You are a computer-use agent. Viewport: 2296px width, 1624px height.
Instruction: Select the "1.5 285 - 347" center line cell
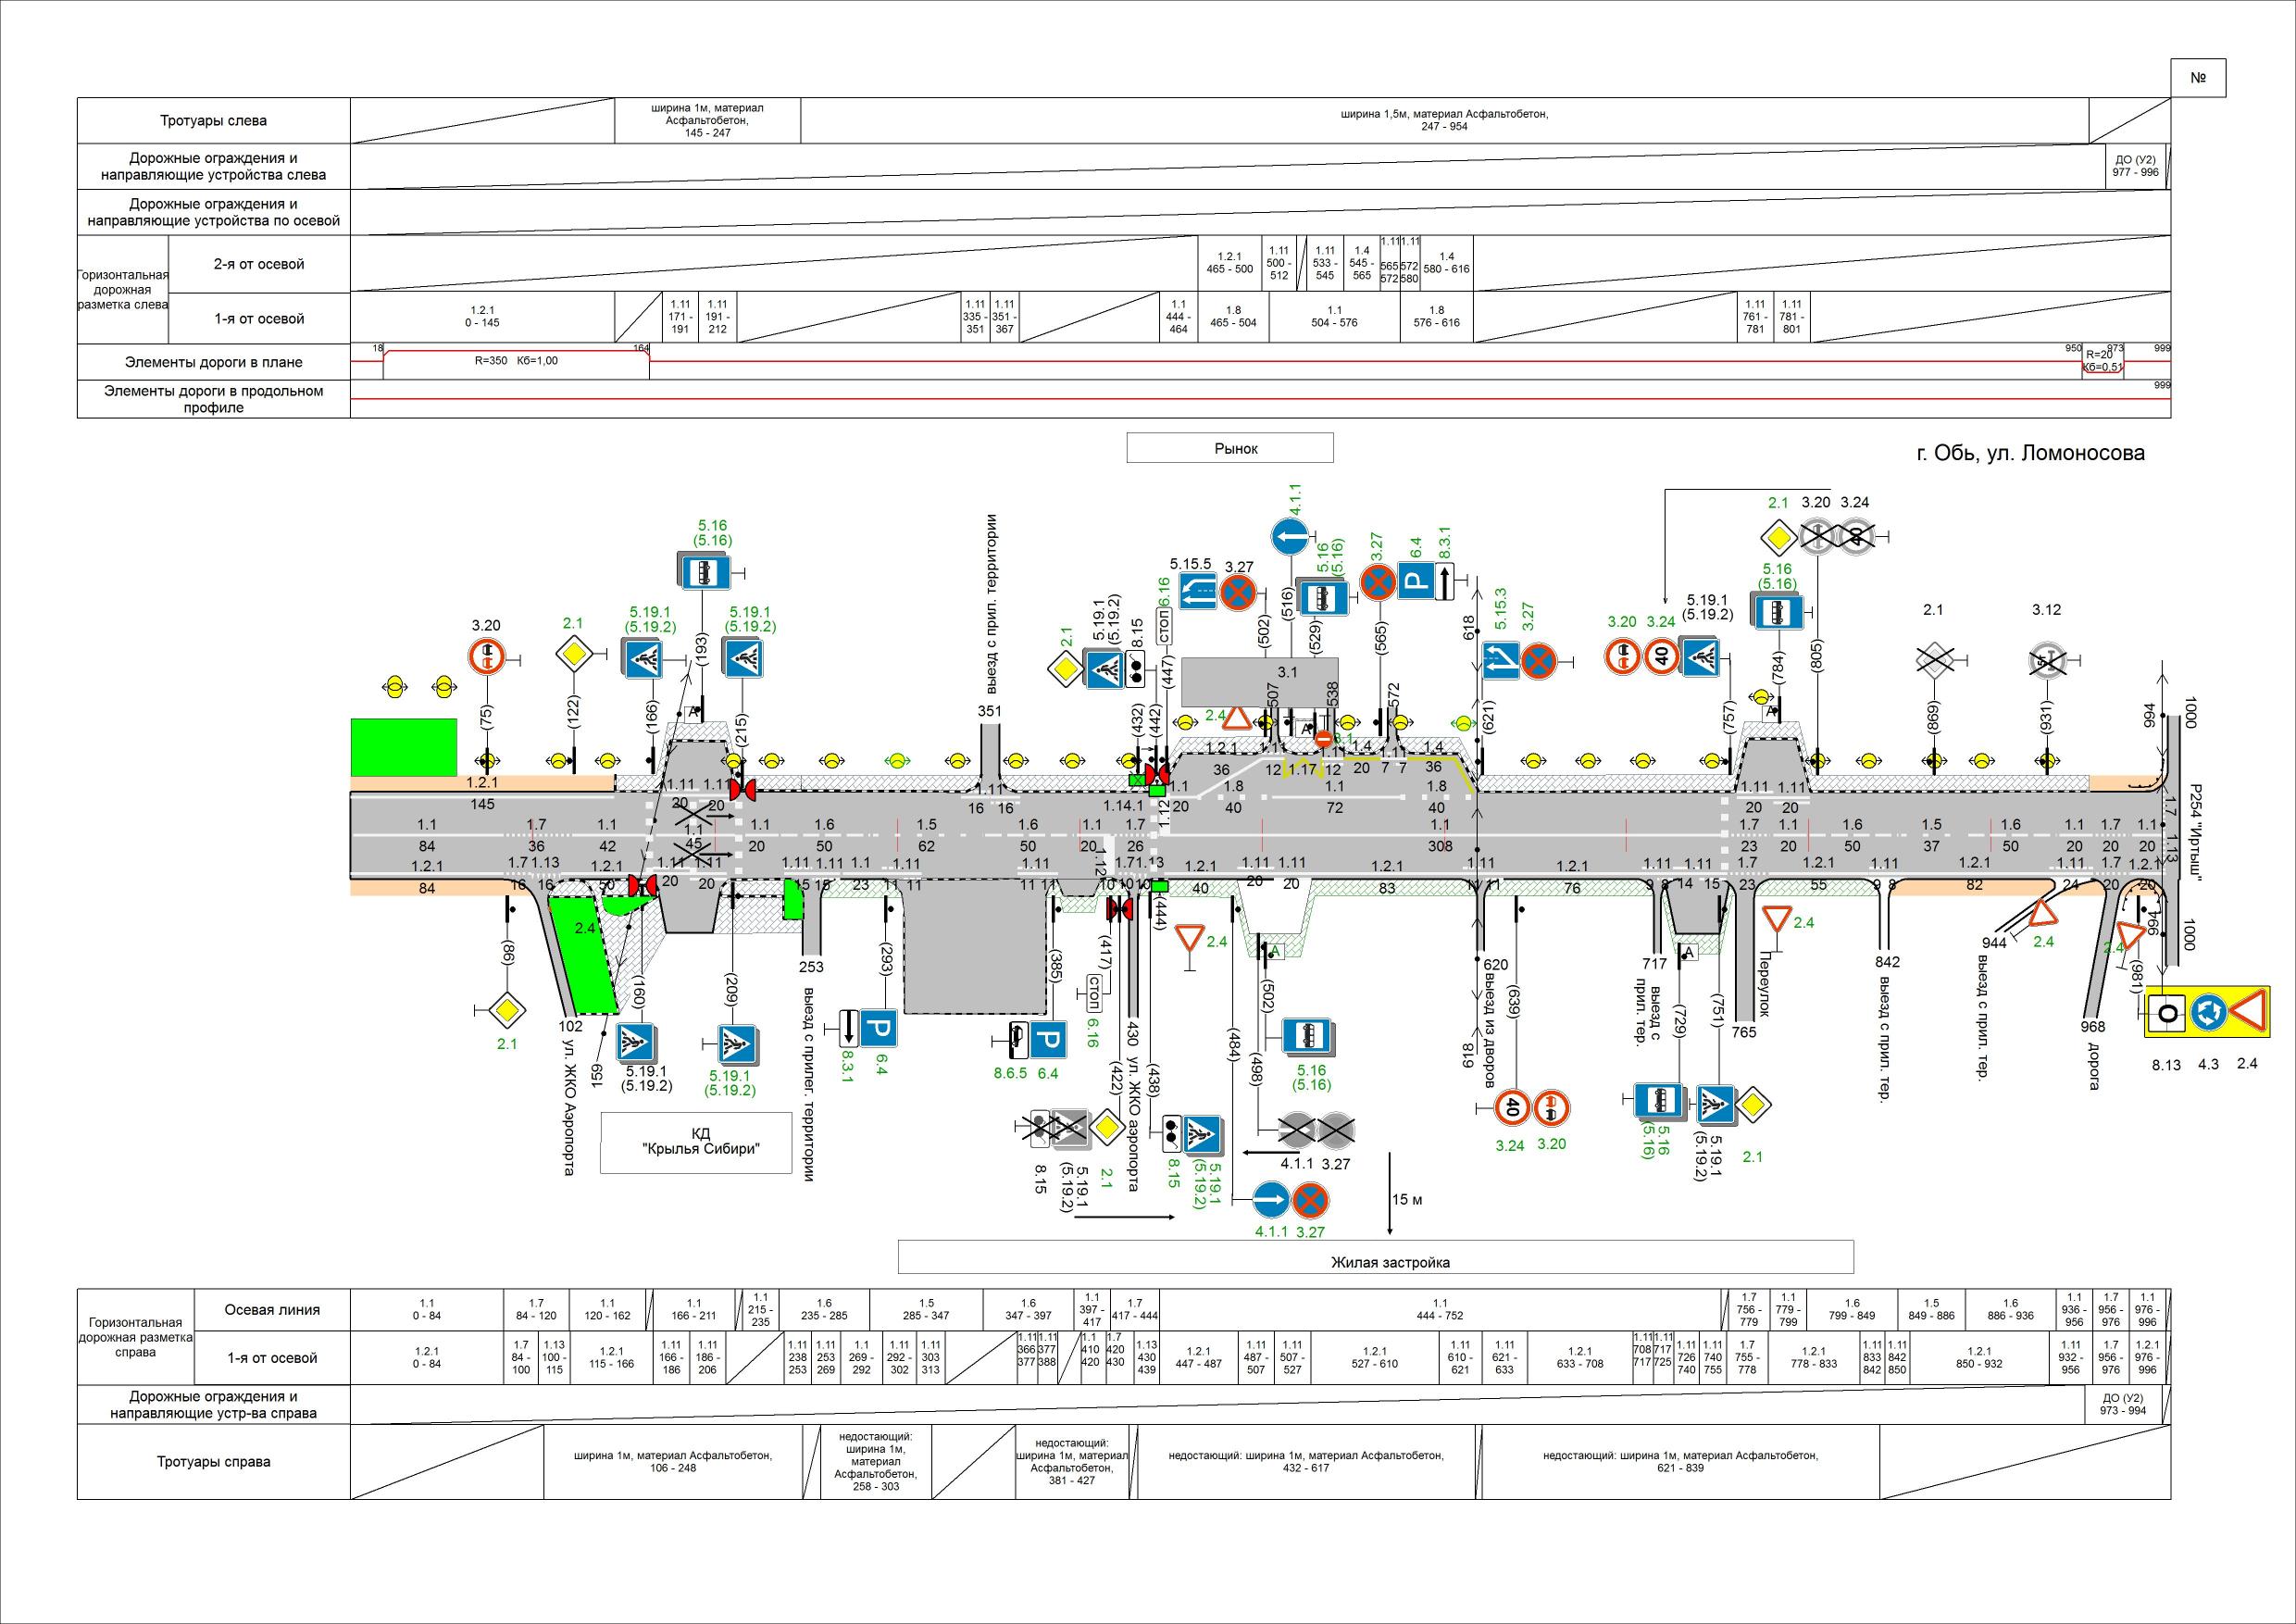click(x=927, y=1309)
